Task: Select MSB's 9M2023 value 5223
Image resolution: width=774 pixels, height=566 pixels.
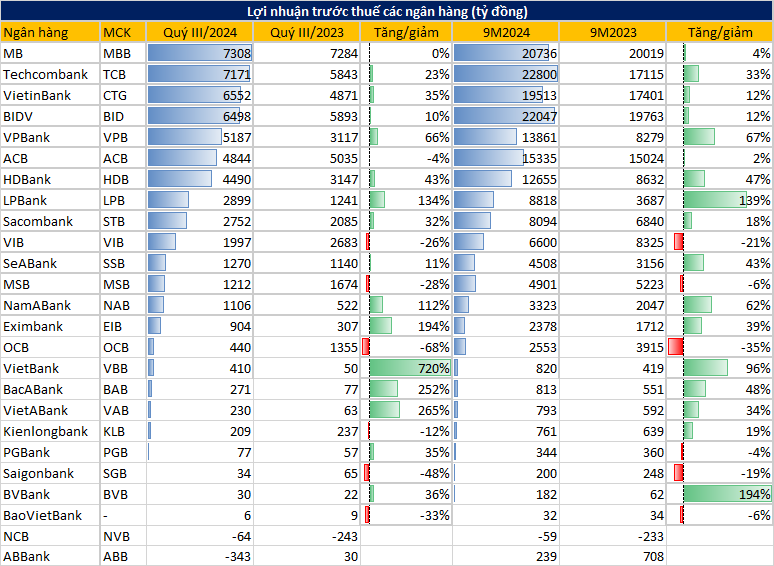Action: [x=613, y=284]
